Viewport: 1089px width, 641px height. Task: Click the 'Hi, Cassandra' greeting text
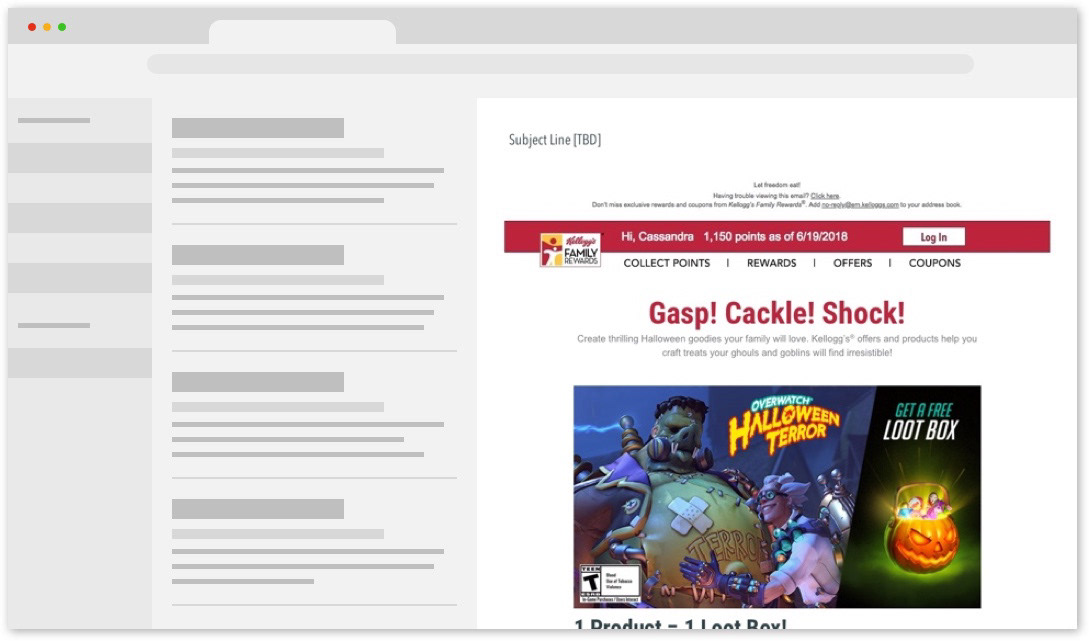(x=657, y=237)
